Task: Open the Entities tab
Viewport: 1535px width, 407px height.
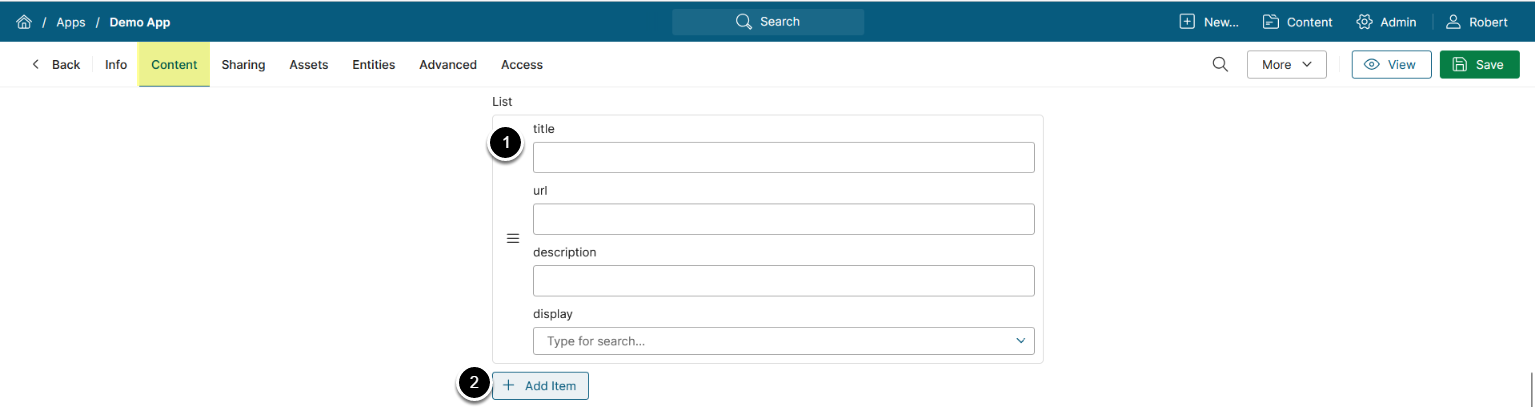Action: tap(373, 65)
